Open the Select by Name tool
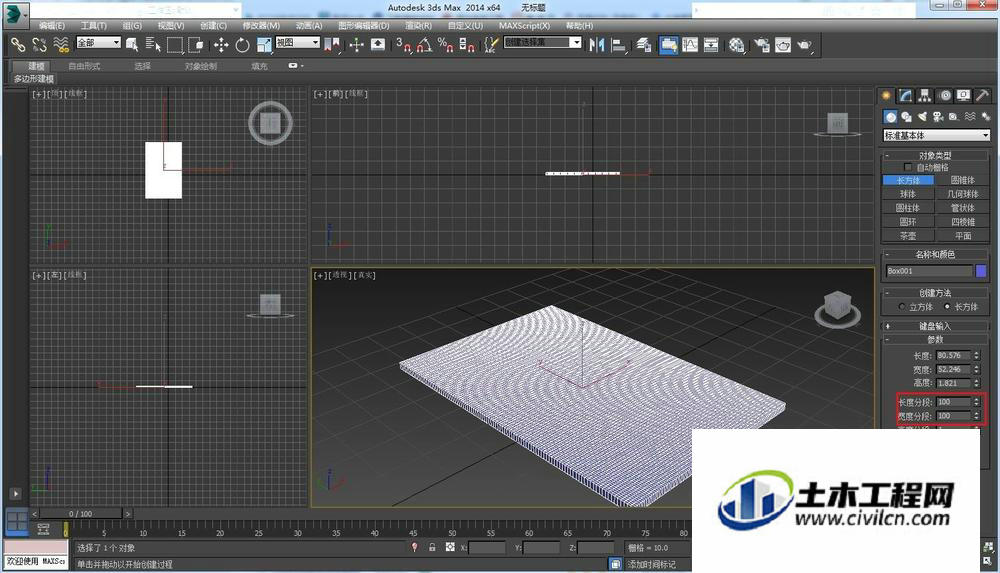The width and height of the screenshot is (1000, 573). (153, 45)
